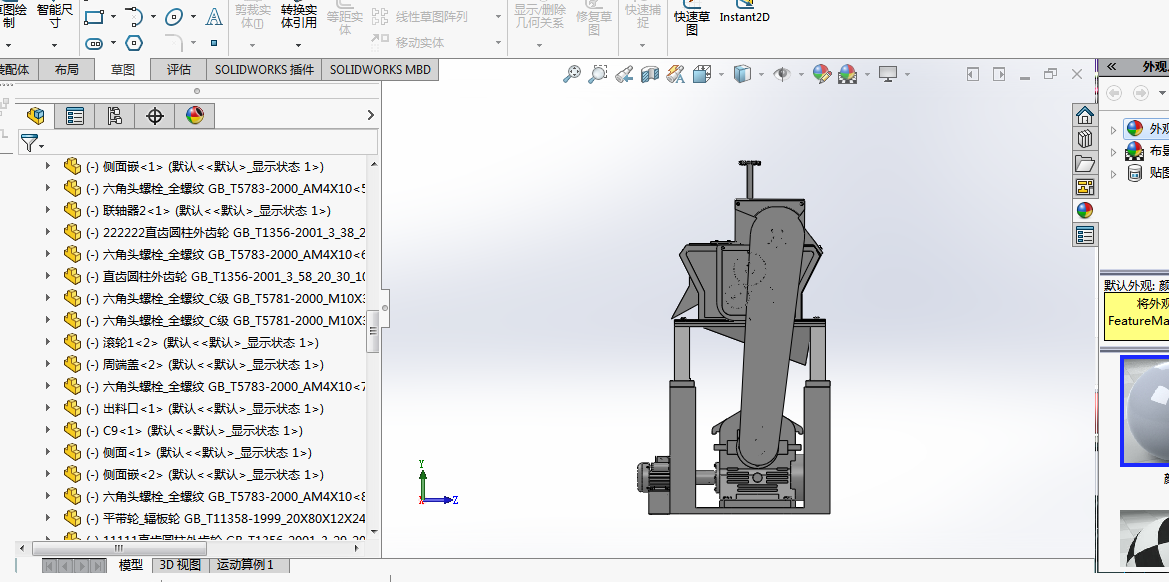Image resolution: width=1169 pixels, height=582 pixels.
Task: Open the Design Library task pane icon
Action: pyautogui.click(x=1085, y=139)
